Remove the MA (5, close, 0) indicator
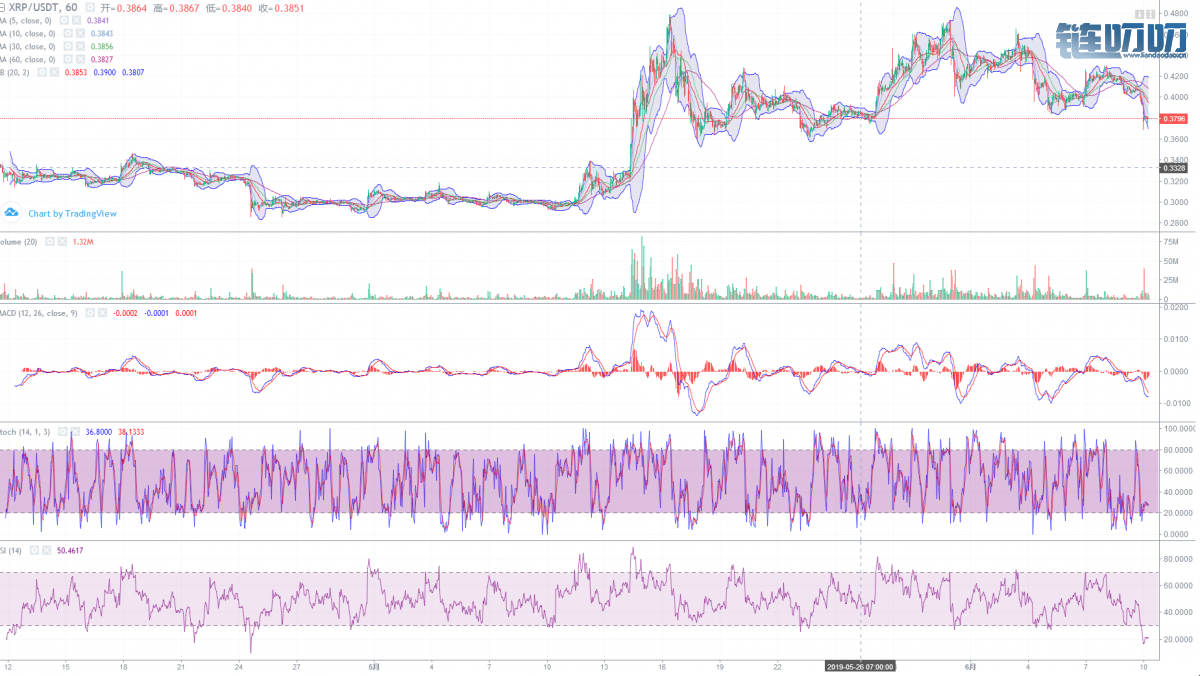1200x676 pixels. point(77,20)
